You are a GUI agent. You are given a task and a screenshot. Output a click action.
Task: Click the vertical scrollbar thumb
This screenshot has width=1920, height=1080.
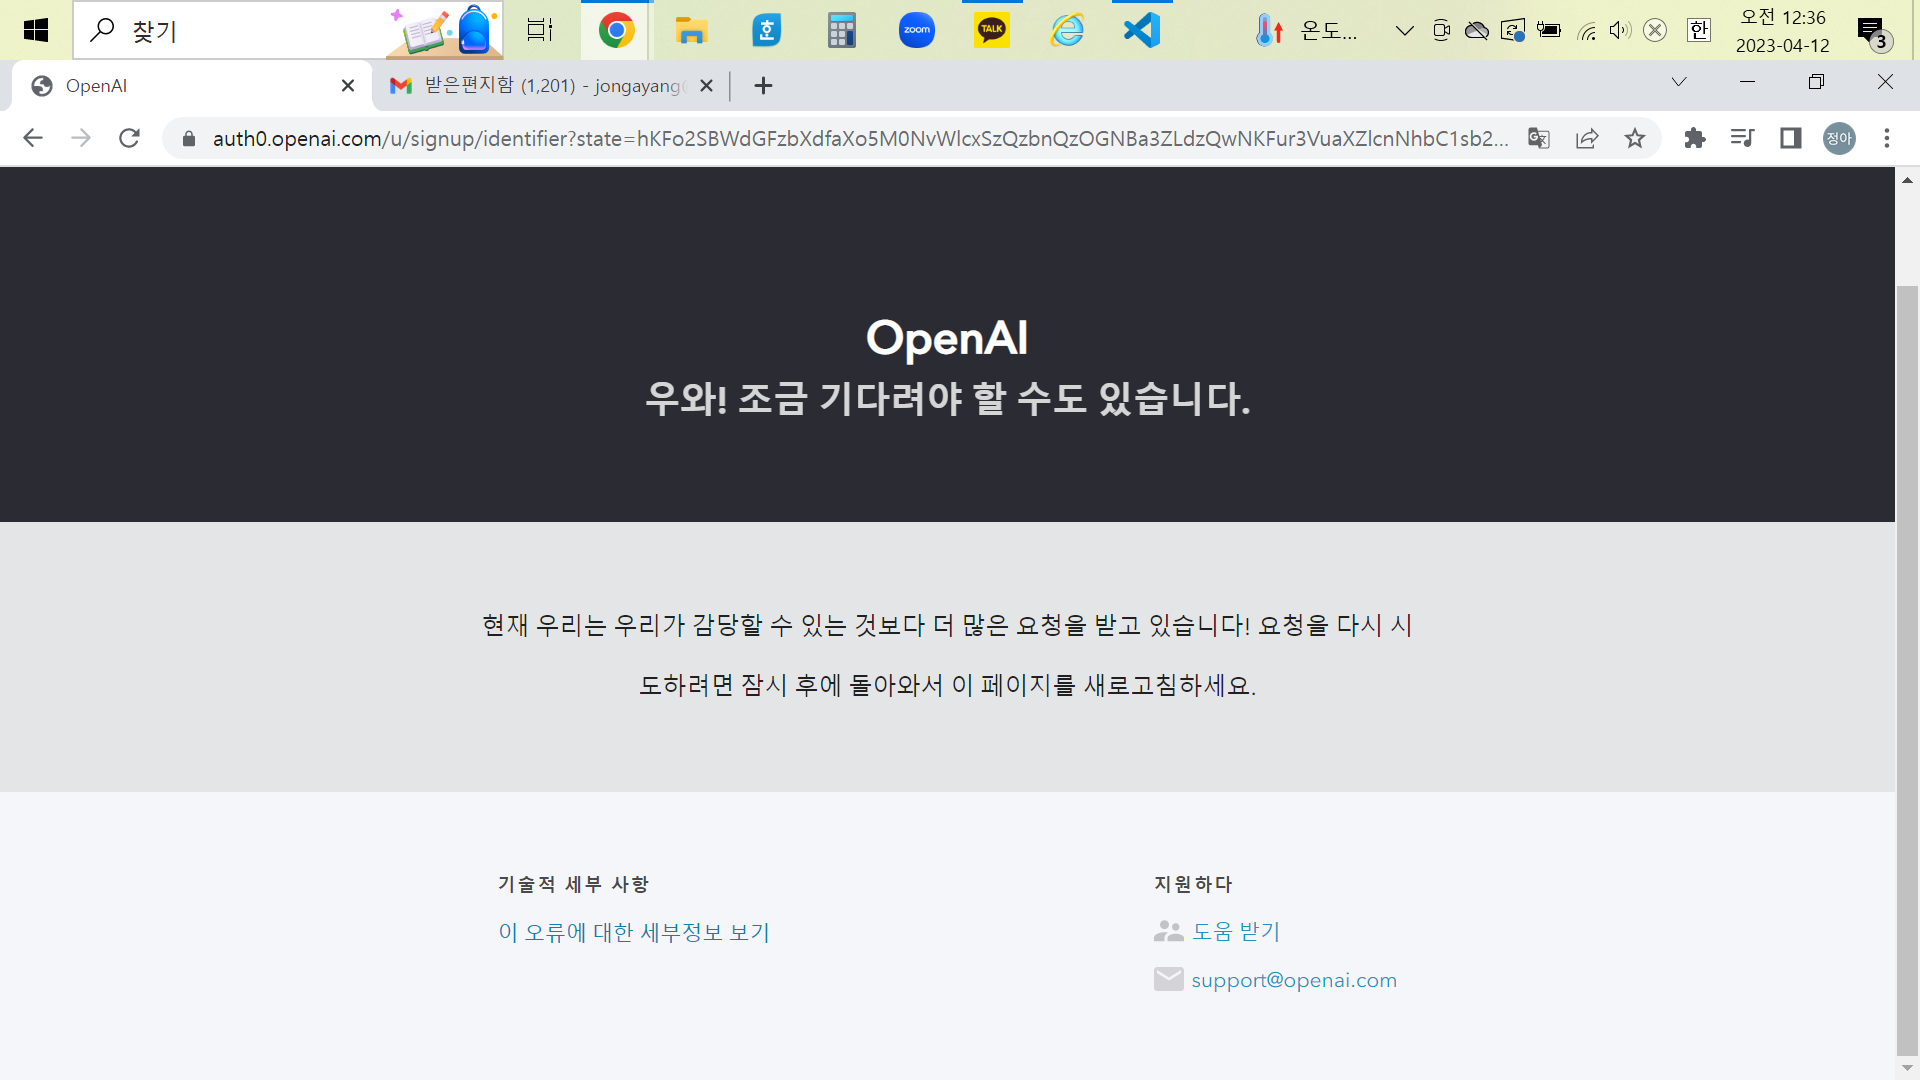tap(1907, 670)
